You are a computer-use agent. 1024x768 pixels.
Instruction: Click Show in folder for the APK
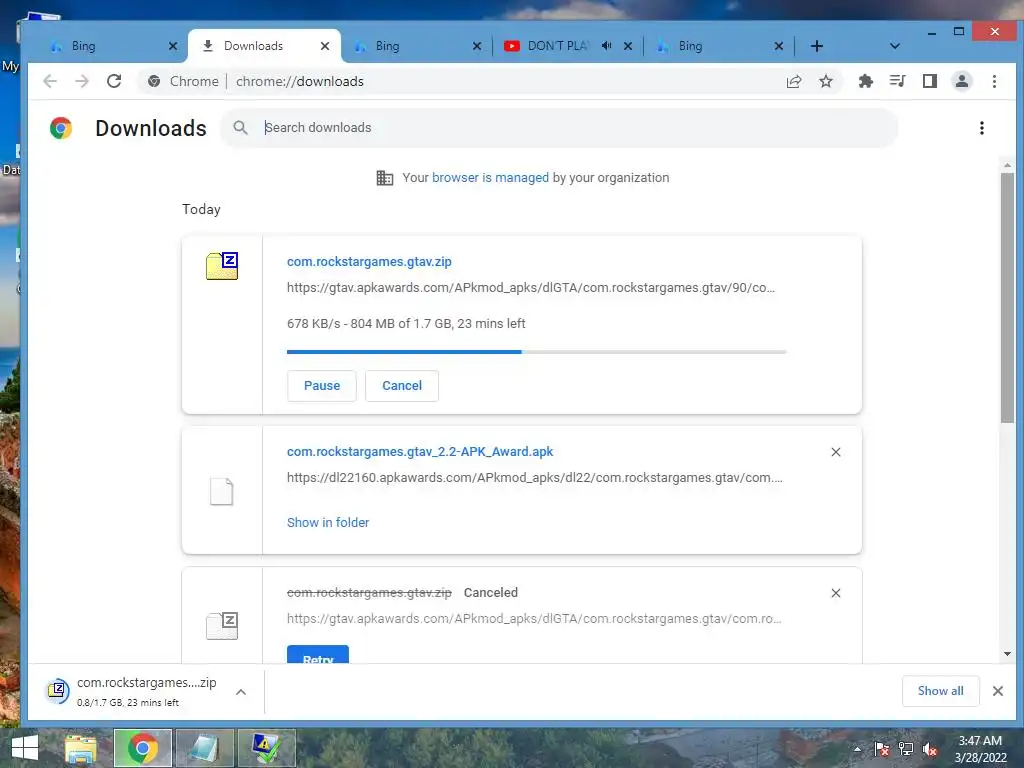(x=328, y=522)
